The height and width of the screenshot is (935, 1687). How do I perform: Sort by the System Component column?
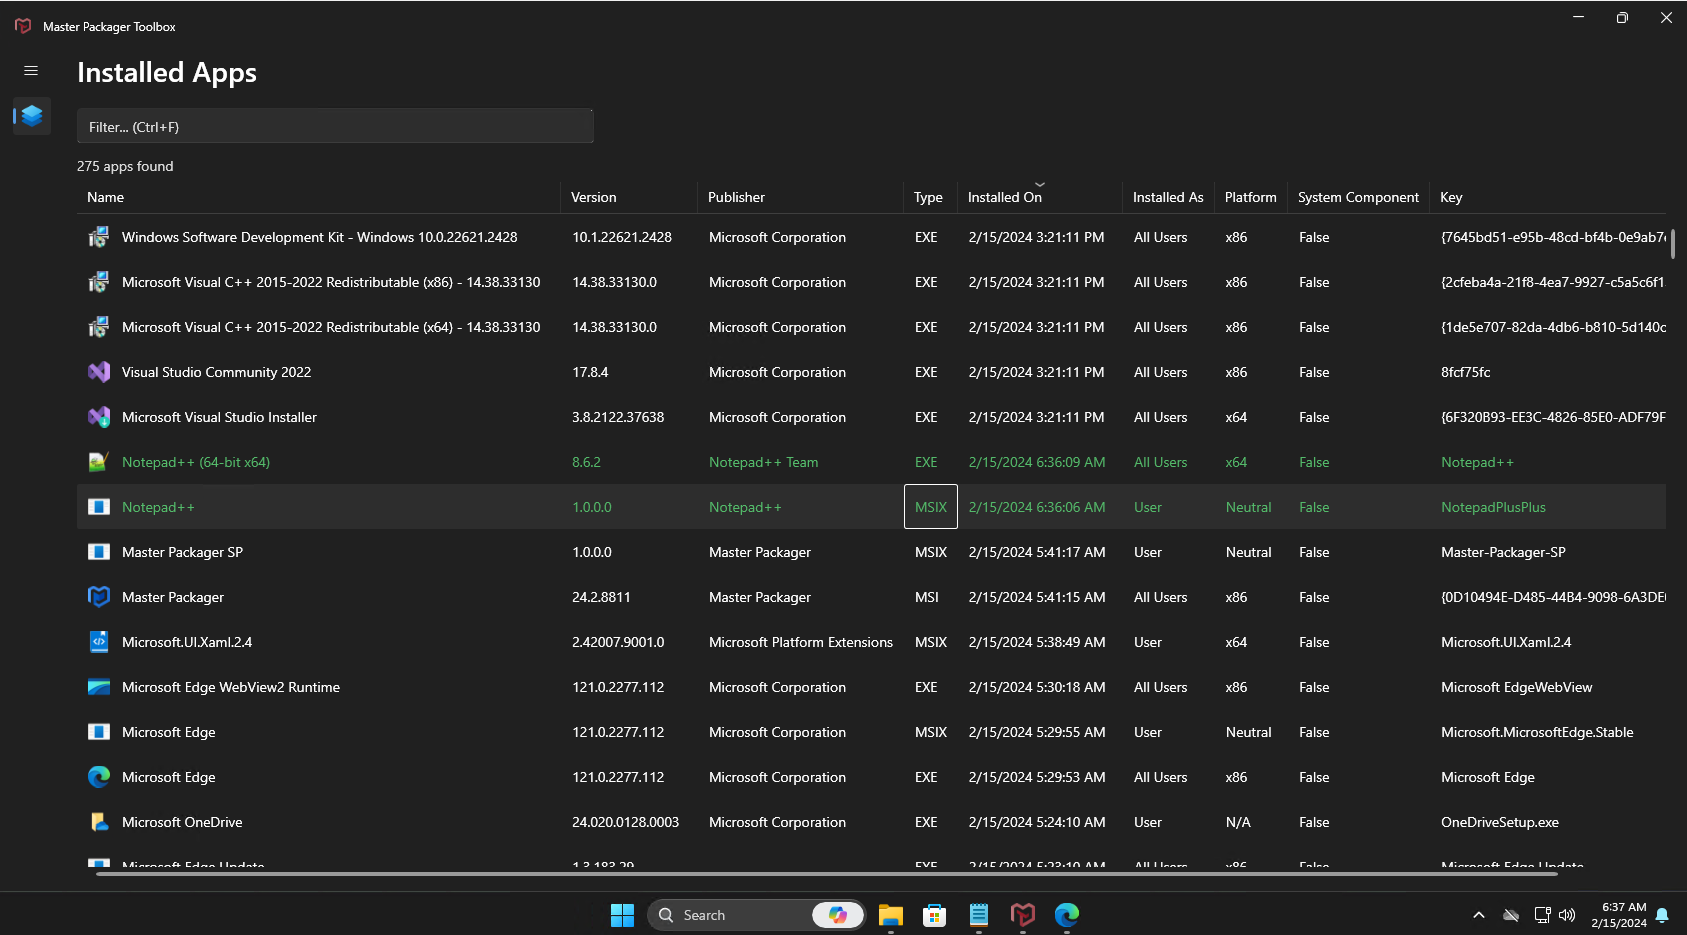coord(1358,197)
